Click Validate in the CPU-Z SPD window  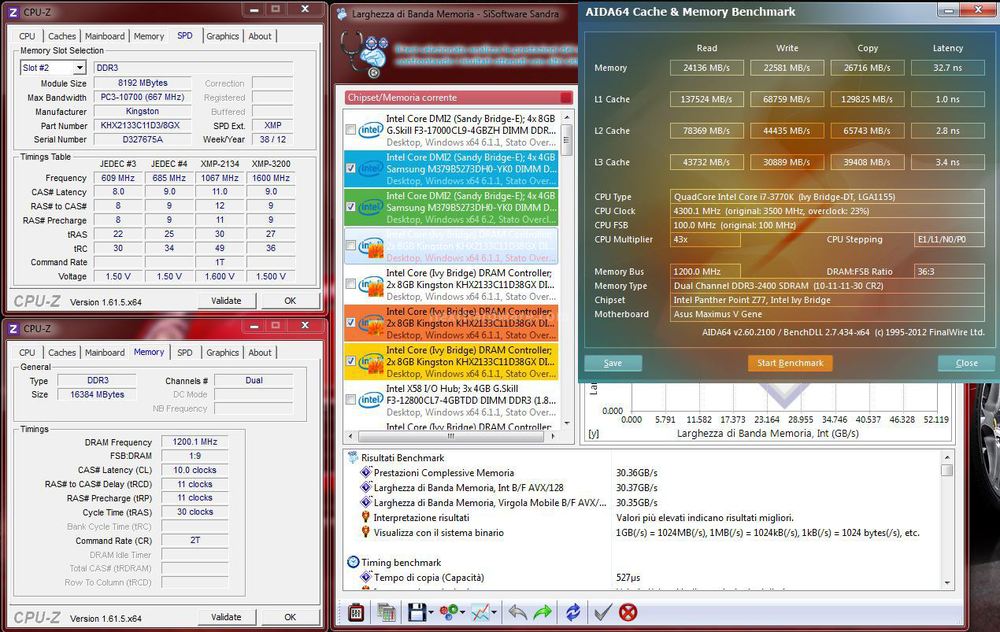[226, 300]
